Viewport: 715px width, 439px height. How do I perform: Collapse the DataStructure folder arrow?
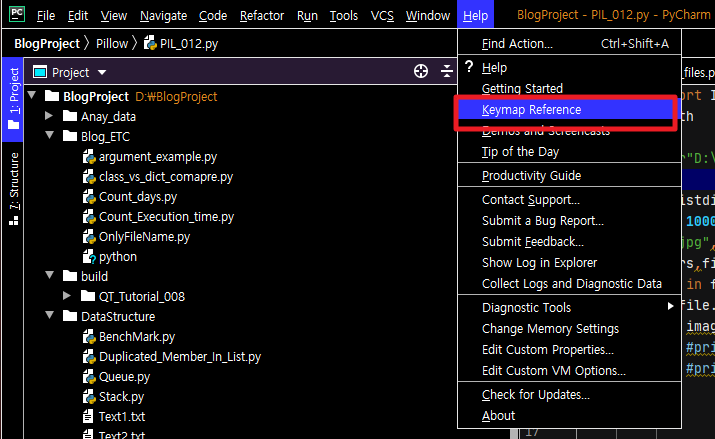[x=50, y=315]
